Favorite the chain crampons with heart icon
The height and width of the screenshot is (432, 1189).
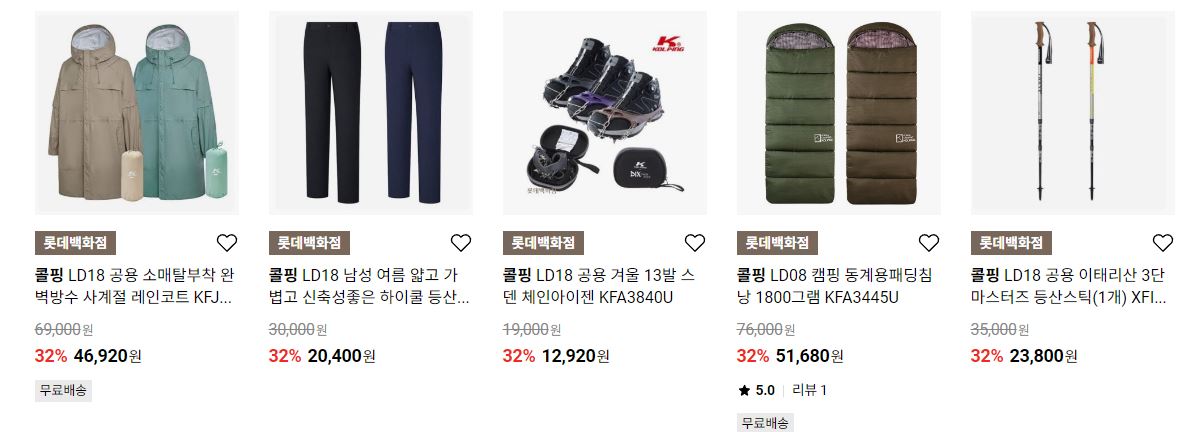pyautogui.click(x=695, y=243)
